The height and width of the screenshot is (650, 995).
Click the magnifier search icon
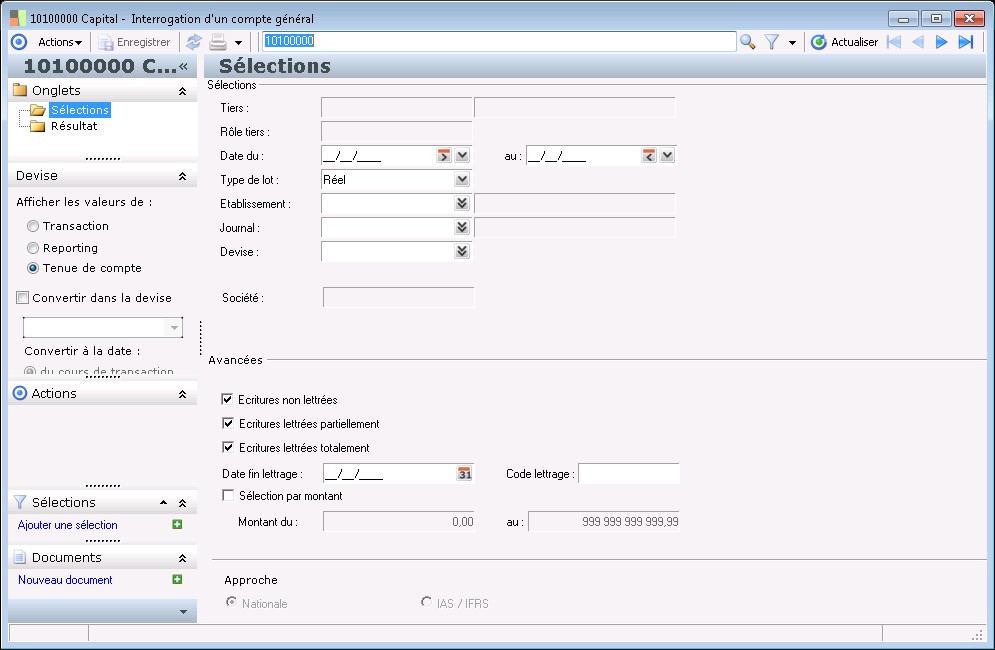point(748,42)
